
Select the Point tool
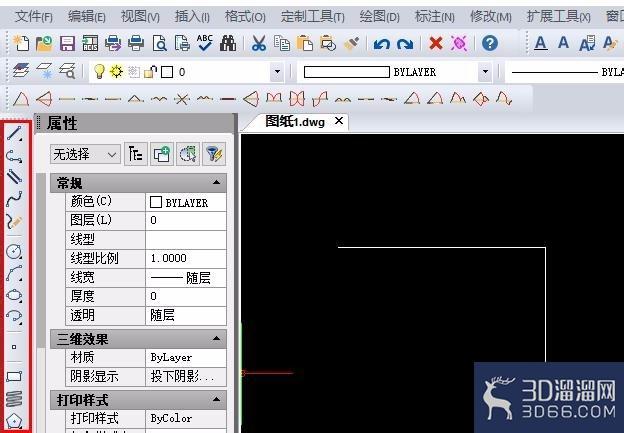pyautogui.click(x=14, y=347)
